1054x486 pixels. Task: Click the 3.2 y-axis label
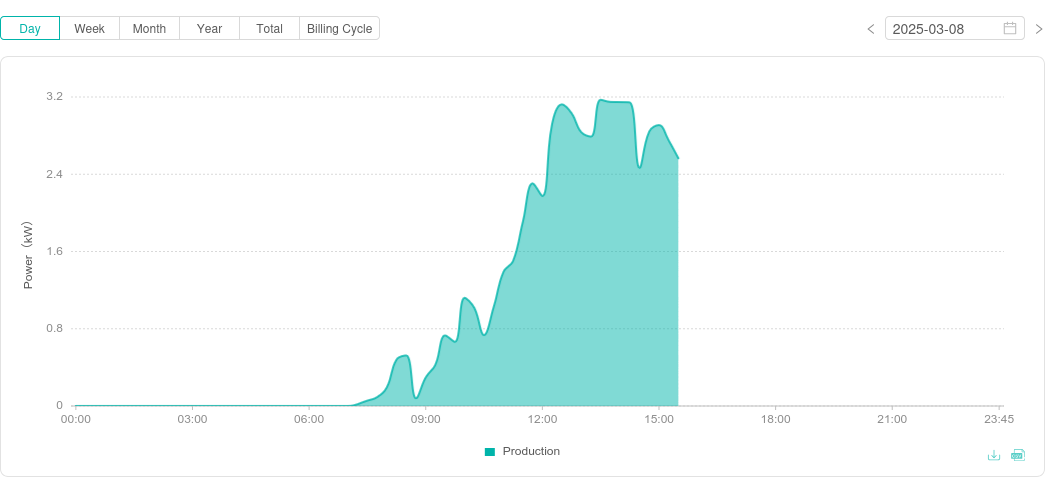[54, 96]
